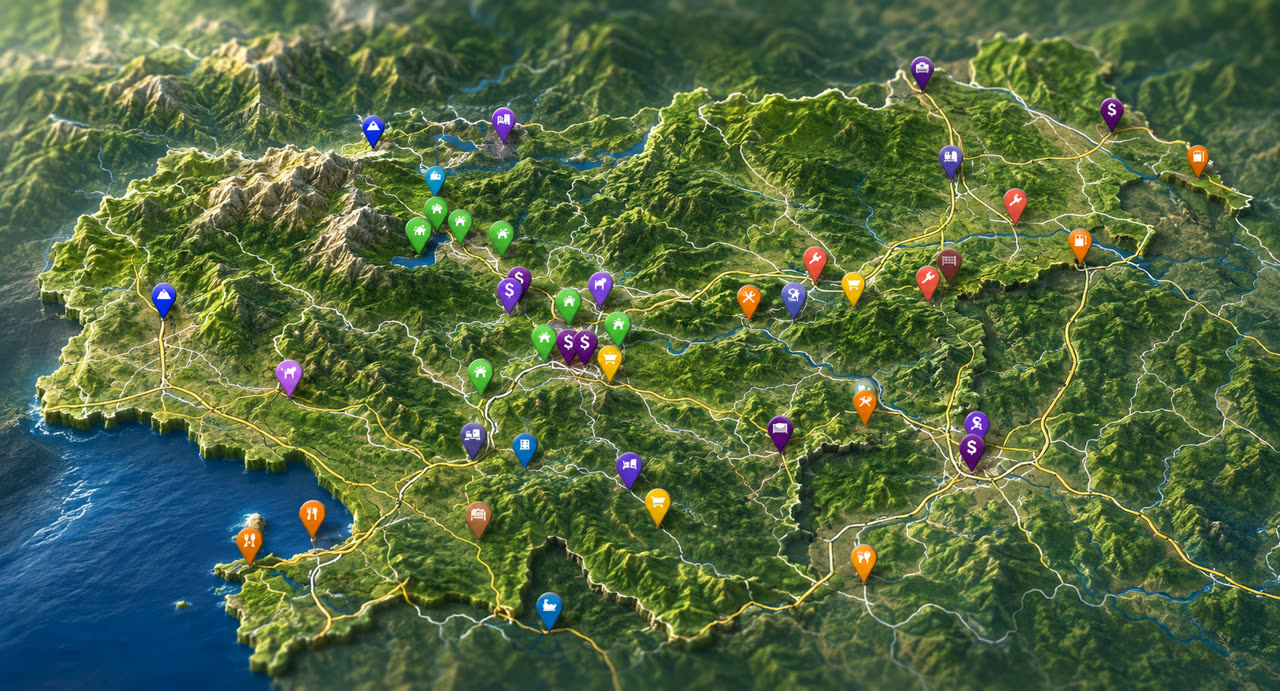Click the purple bed lodging pin
Image resolution: width=1280 pixels, height=691 pixels.
click(628, 469)
